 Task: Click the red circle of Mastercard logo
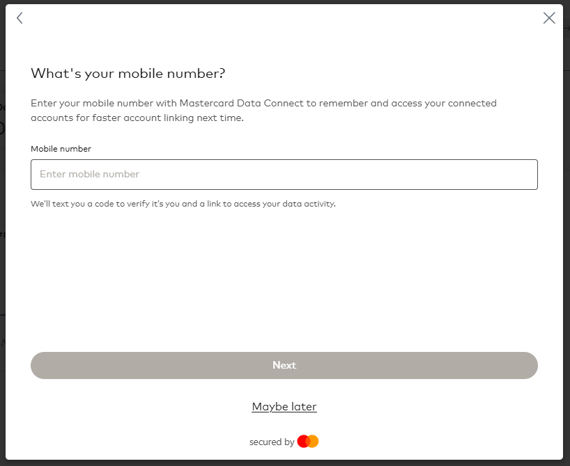(303, 441)
